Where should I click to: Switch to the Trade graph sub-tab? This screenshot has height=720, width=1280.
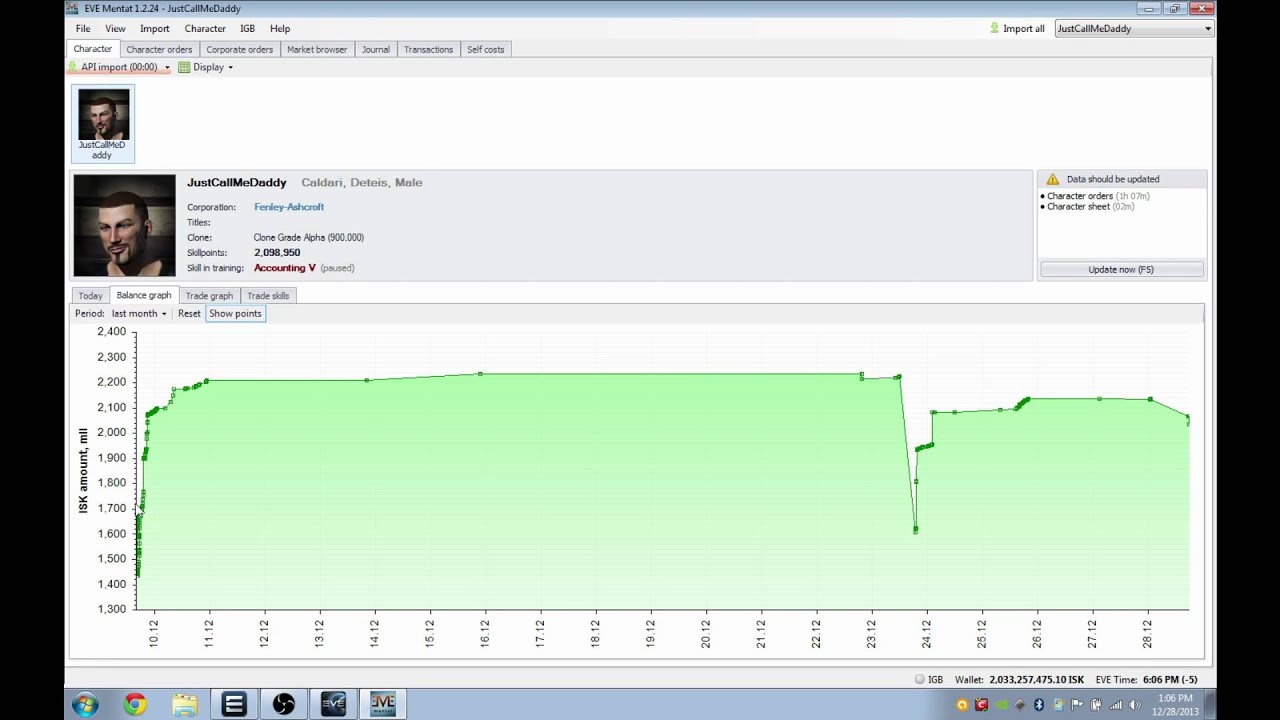click(x=209, y=296)
